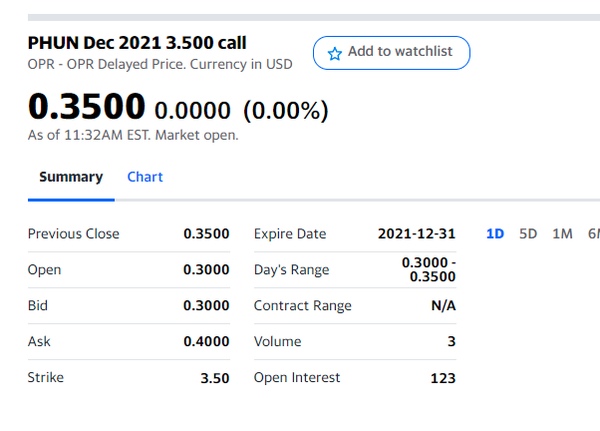Switch to the Chart tab
The height and width of the screenshot is (431, 600).
pos(145,177)
